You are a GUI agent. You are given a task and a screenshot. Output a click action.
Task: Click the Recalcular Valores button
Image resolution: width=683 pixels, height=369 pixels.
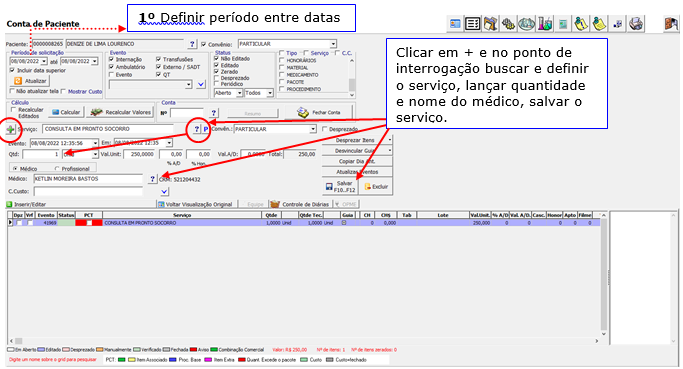pyautogui.click(x=121, y=112)
